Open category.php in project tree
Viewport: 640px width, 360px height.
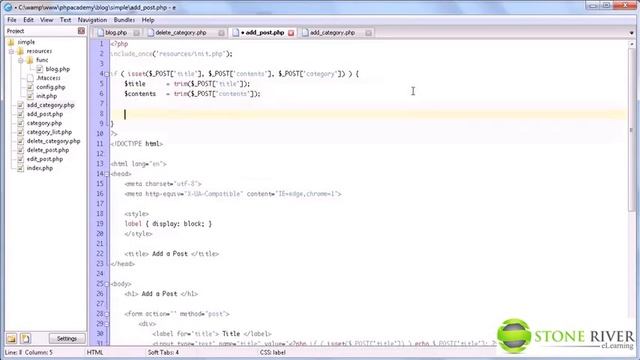tap(44, 123)
